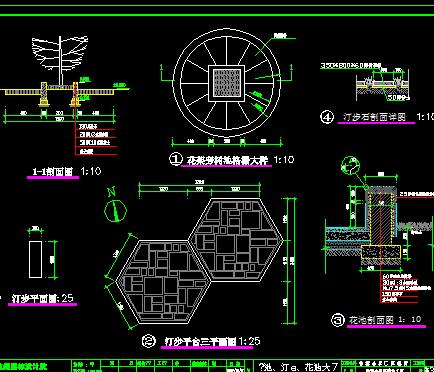Click the scale '1:10' beside 花架旁树池格栅大样
The width and height of the screenshot is (434, 372).
coord(284,160)
